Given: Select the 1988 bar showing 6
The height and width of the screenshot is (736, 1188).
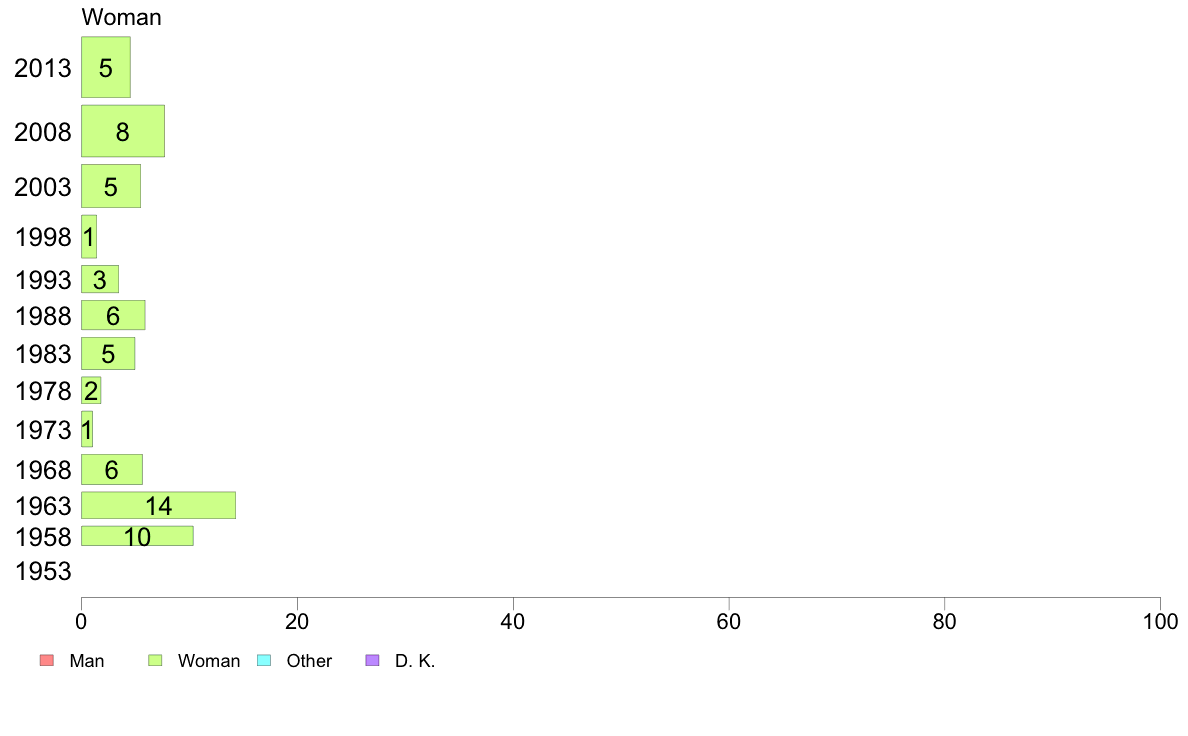Looking at the screenshot, I should point(113,315).
